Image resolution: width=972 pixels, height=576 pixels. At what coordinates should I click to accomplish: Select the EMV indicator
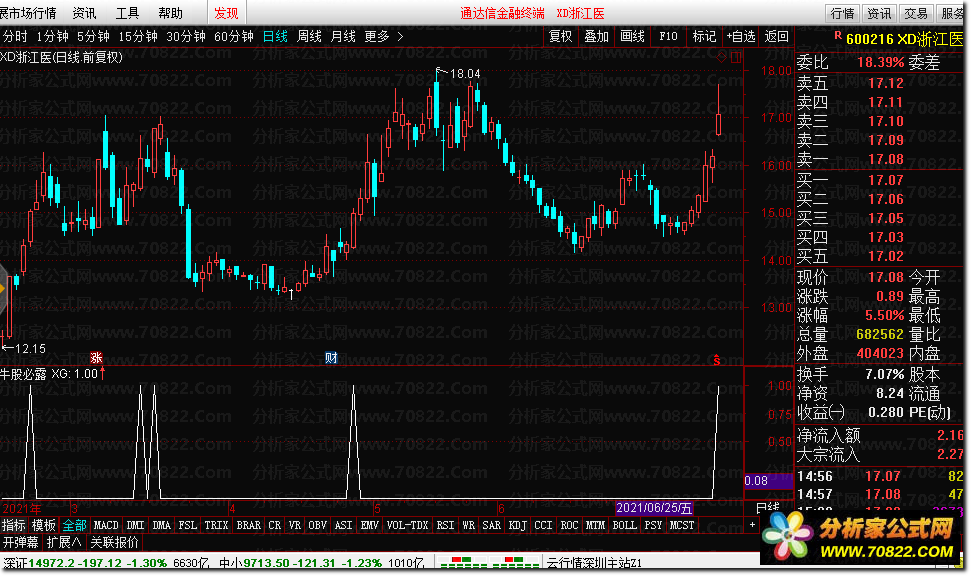pyautogui.click(x=369, y=525)
